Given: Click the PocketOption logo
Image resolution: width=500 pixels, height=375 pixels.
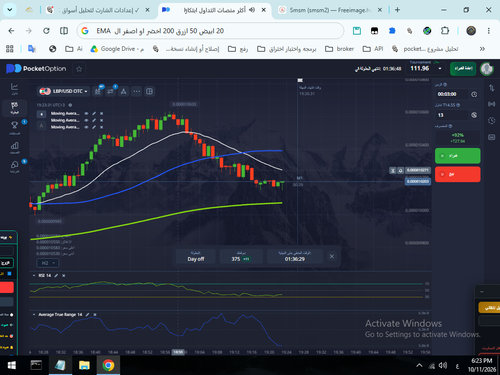Looking at the screenshot, I should pos(36,69).
